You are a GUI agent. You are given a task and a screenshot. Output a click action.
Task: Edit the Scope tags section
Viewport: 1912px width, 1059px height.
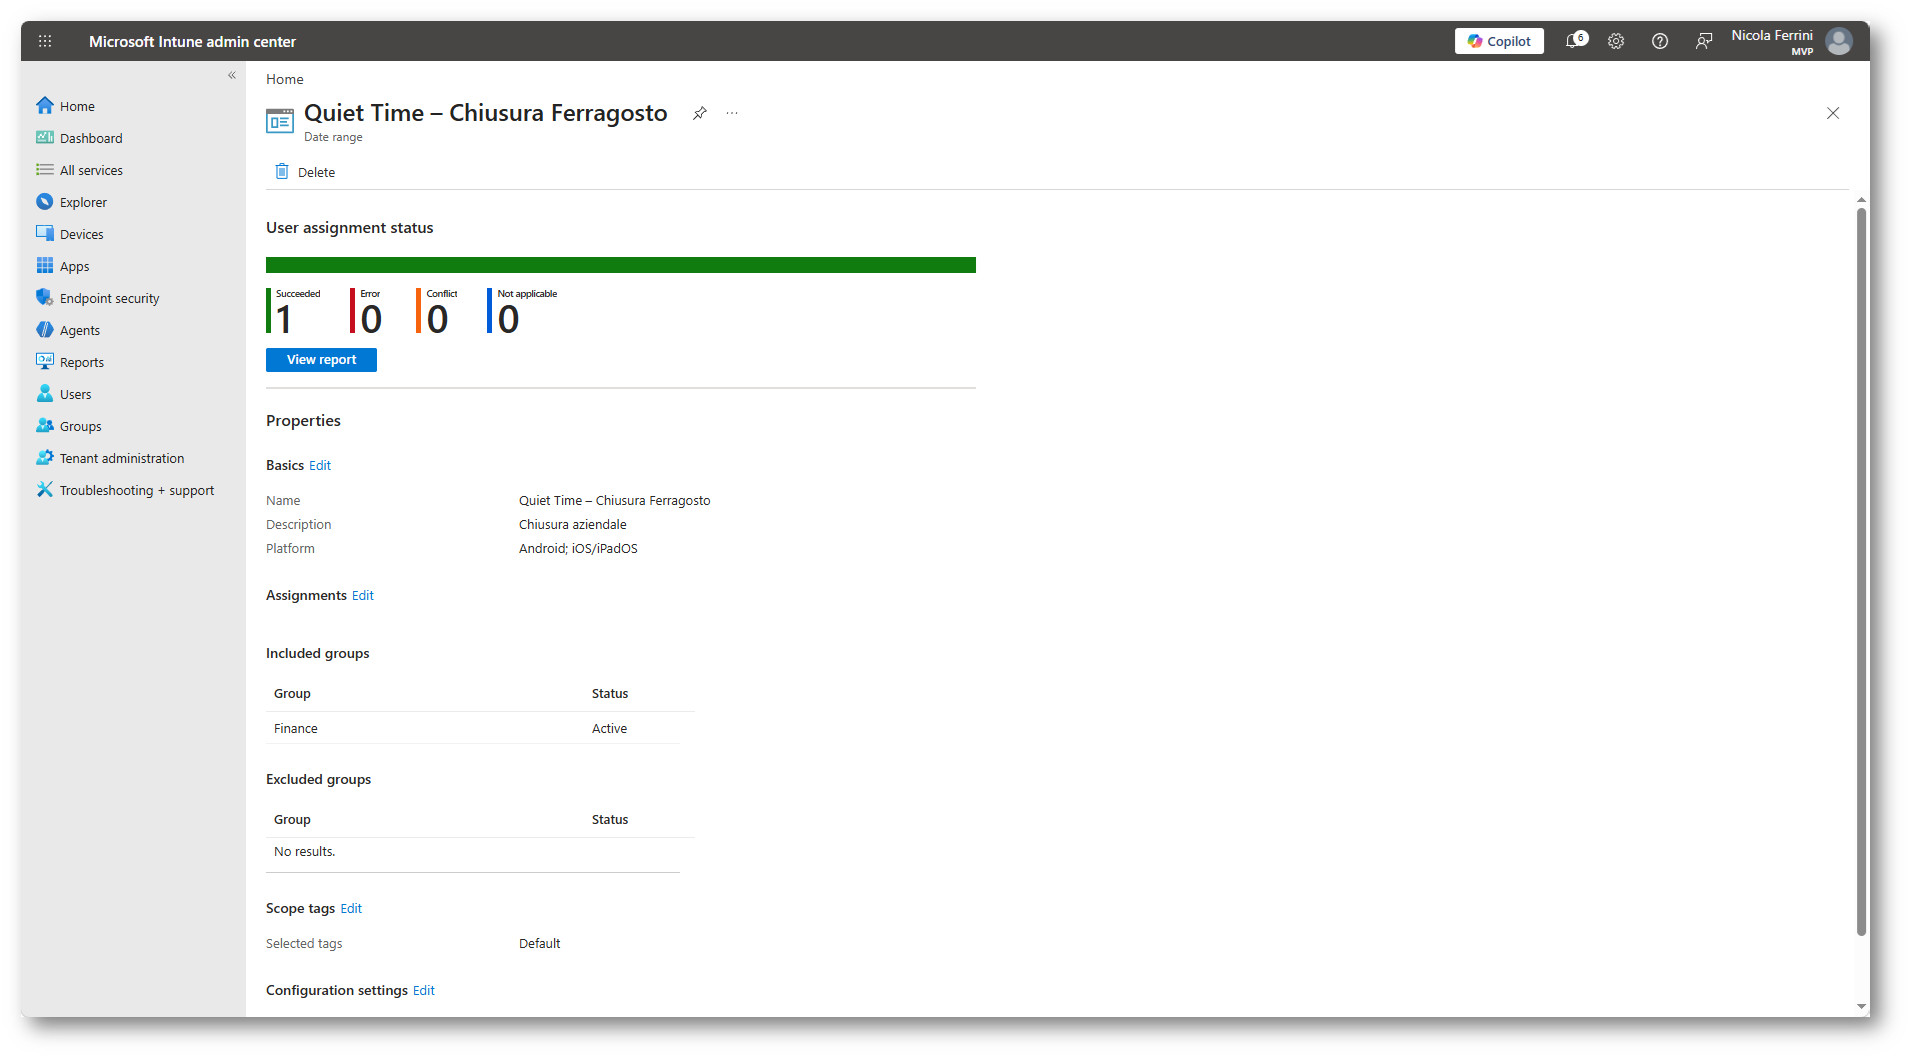[351, 908]
